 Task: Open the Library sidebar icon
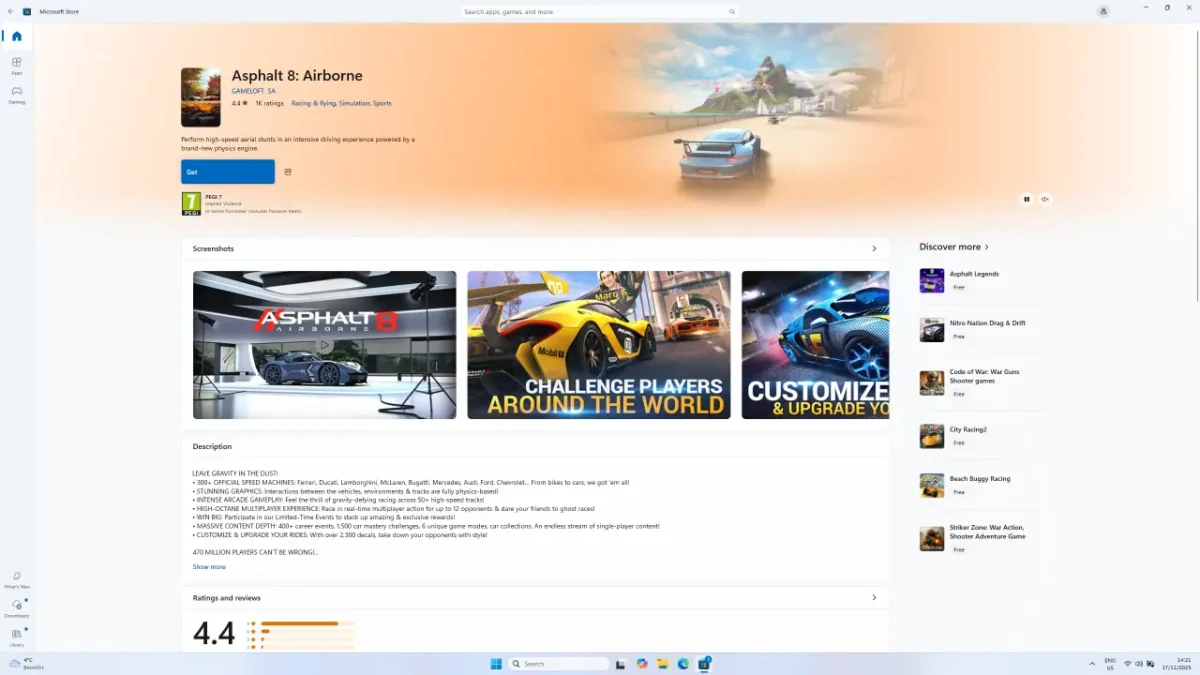click(16, 636)
